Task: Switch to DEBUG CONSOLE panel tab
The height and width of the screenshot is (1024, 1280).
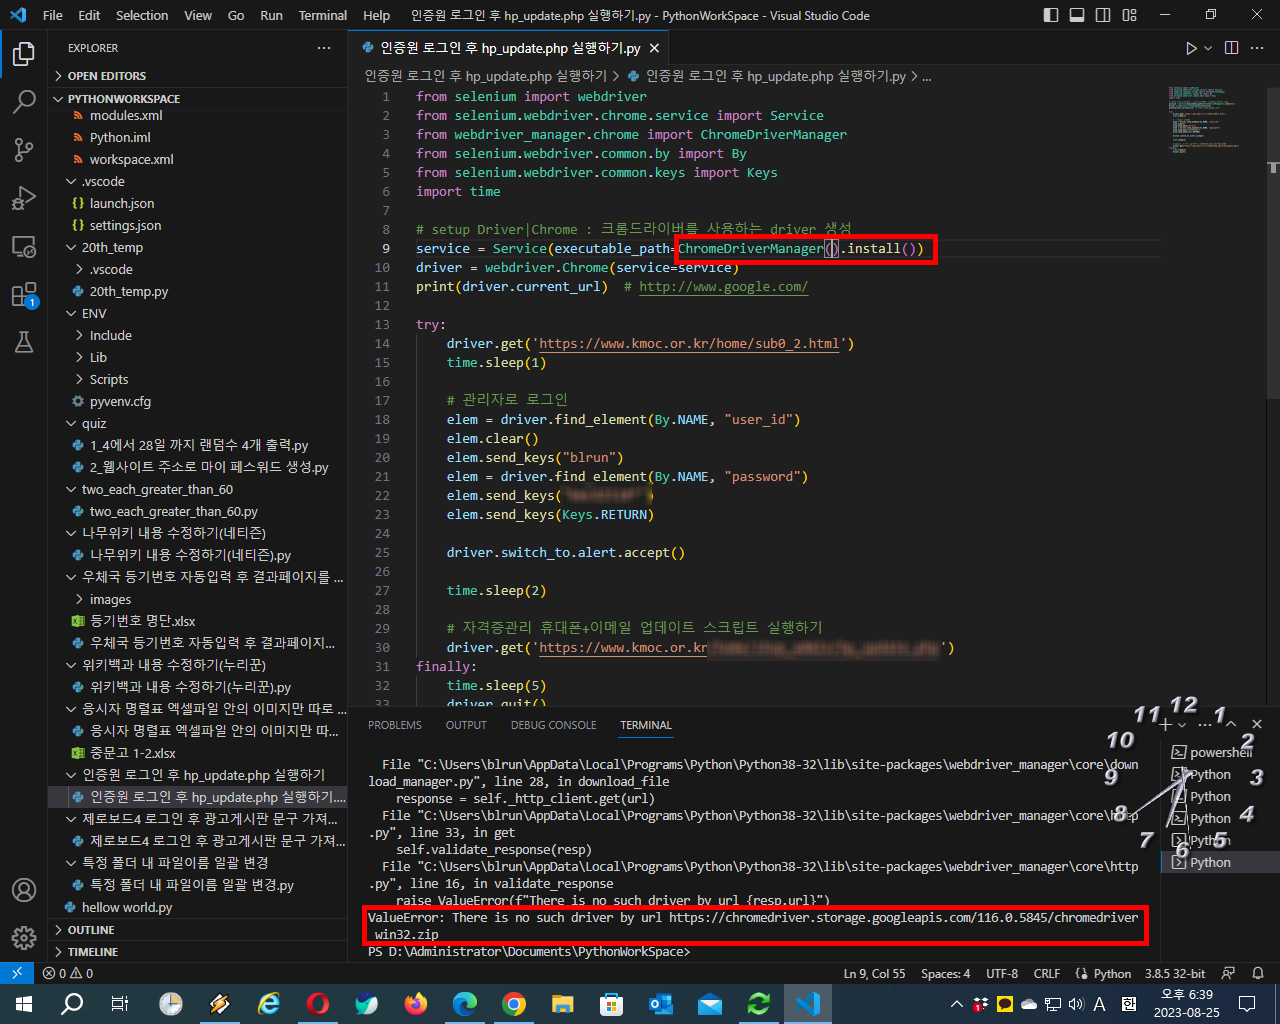Action: [x=553, y=725]
